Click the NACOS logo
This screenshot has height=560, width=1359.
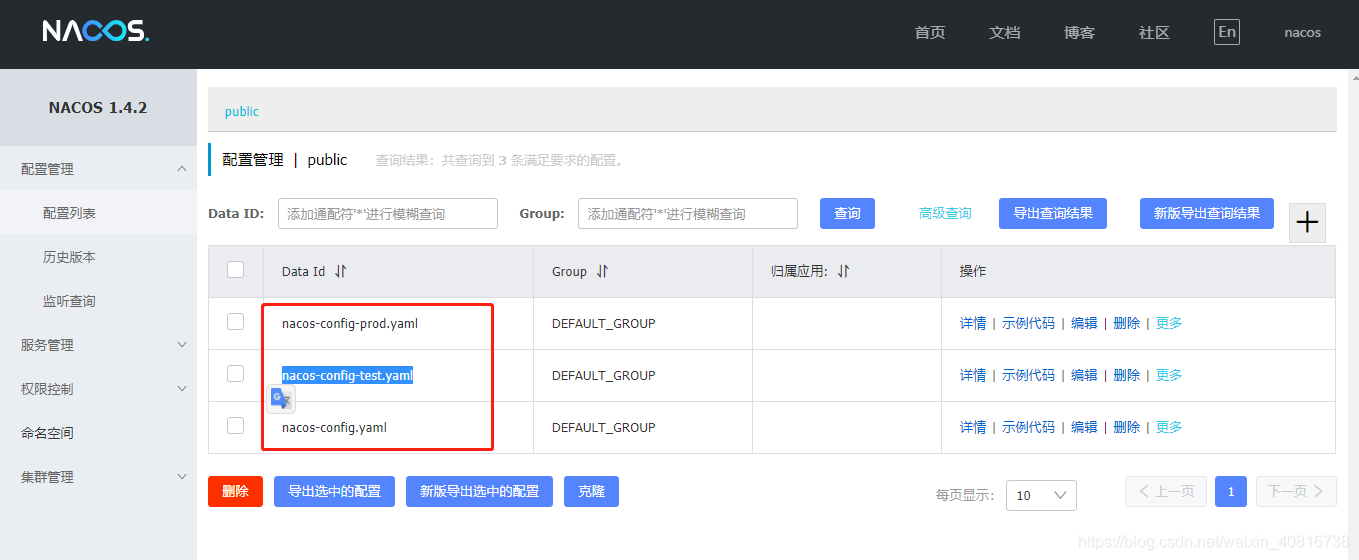(96, 32)
